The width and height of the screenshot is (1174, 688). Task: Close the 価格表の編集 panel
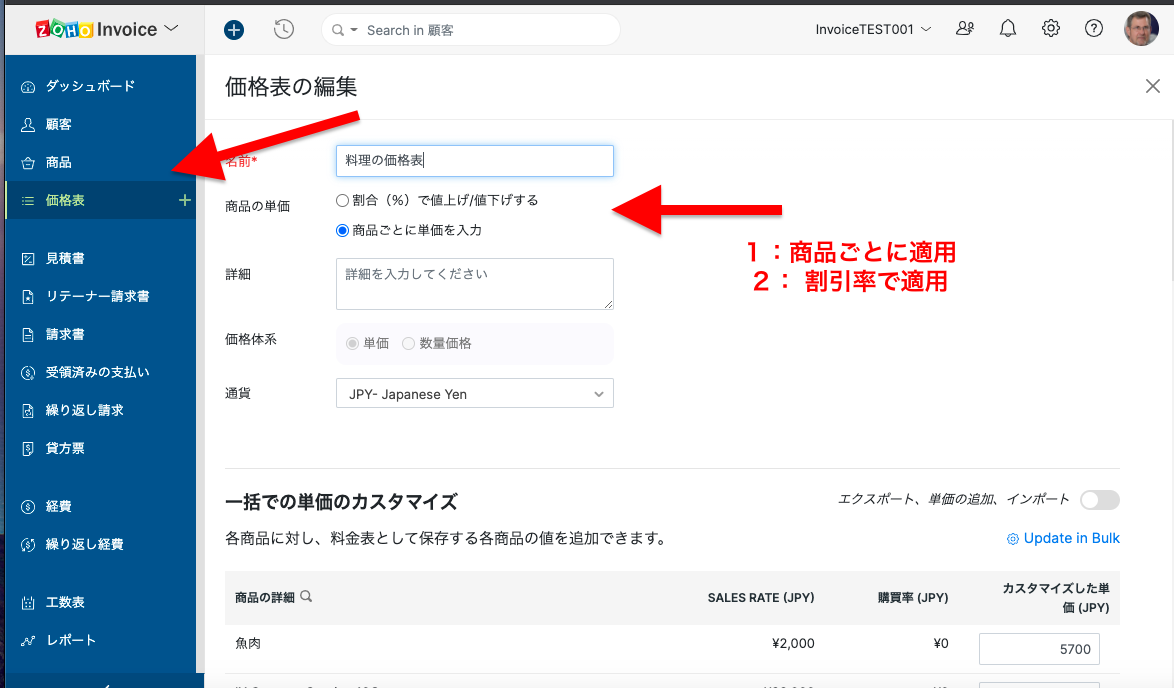click(1152, 87)
